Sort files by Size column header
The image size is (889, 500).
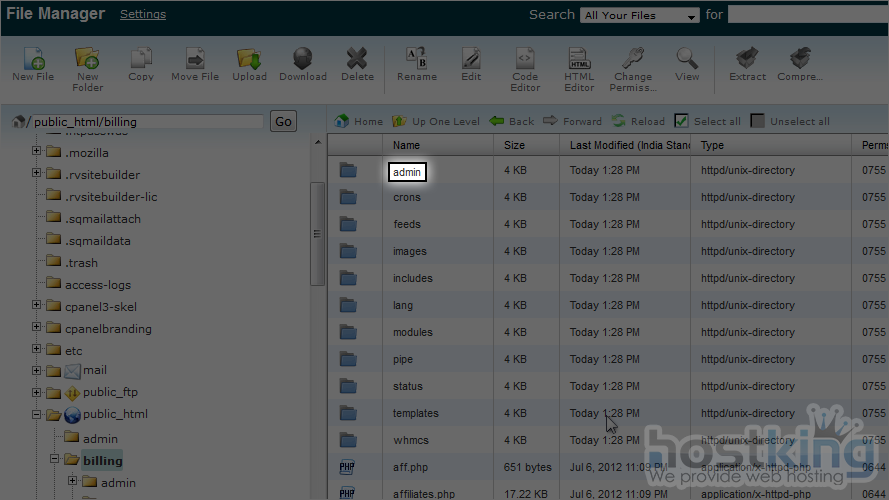pos(514,145)
